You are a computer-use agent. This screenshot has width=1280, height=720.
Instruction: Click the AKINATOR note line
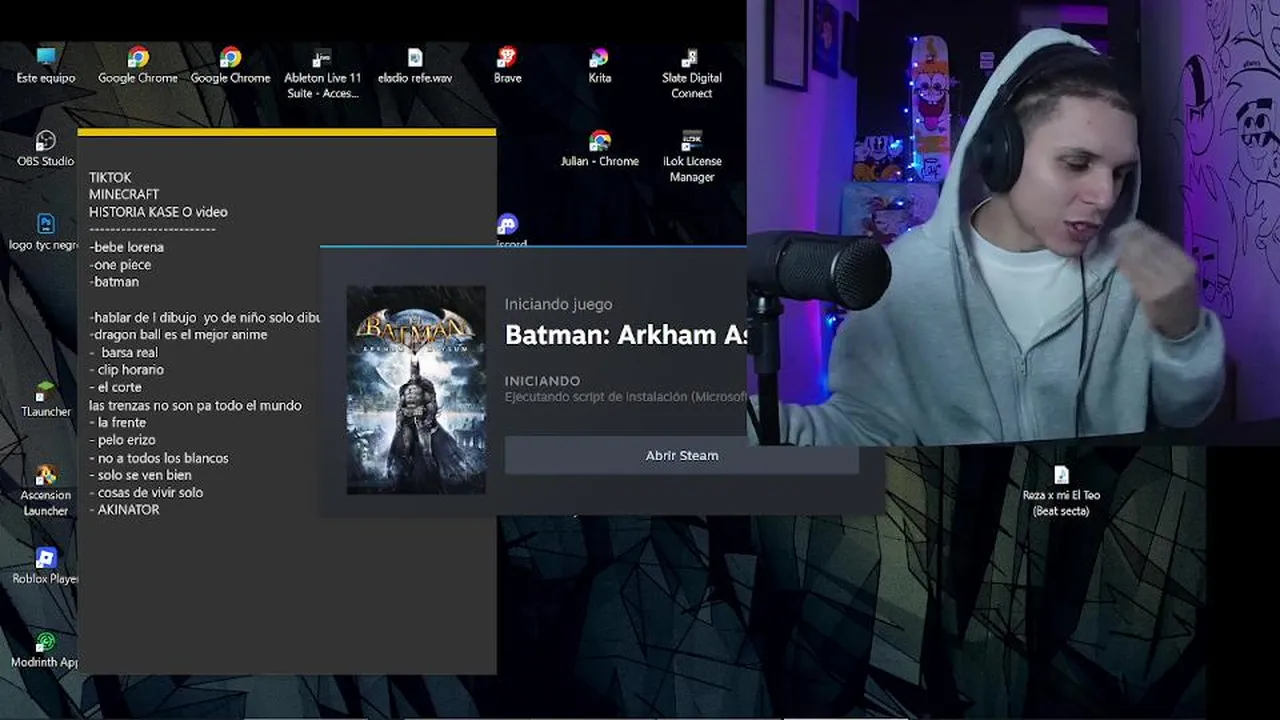125,510
